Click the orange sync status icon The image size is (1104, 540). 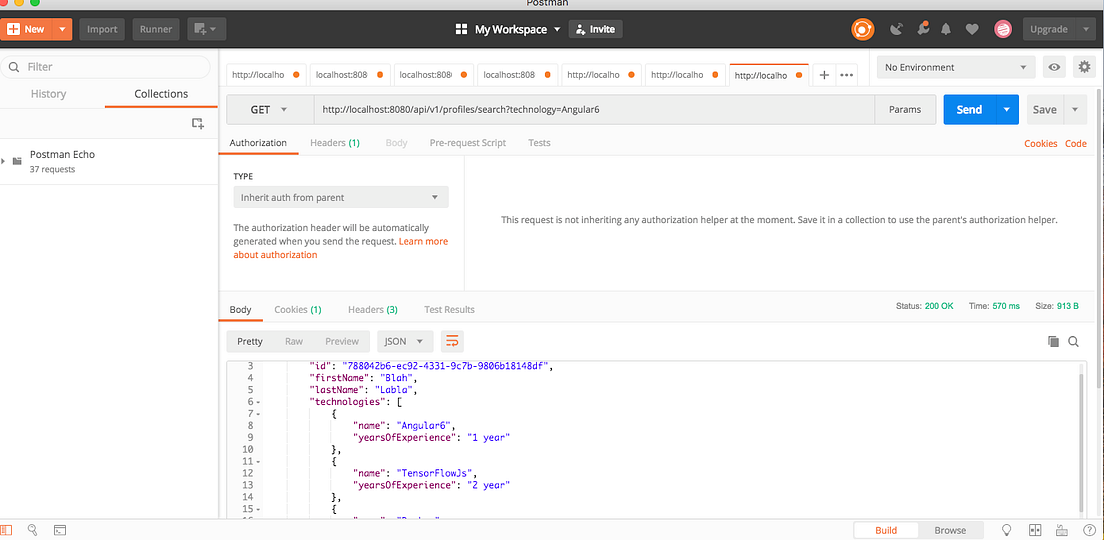click(862, 29)
